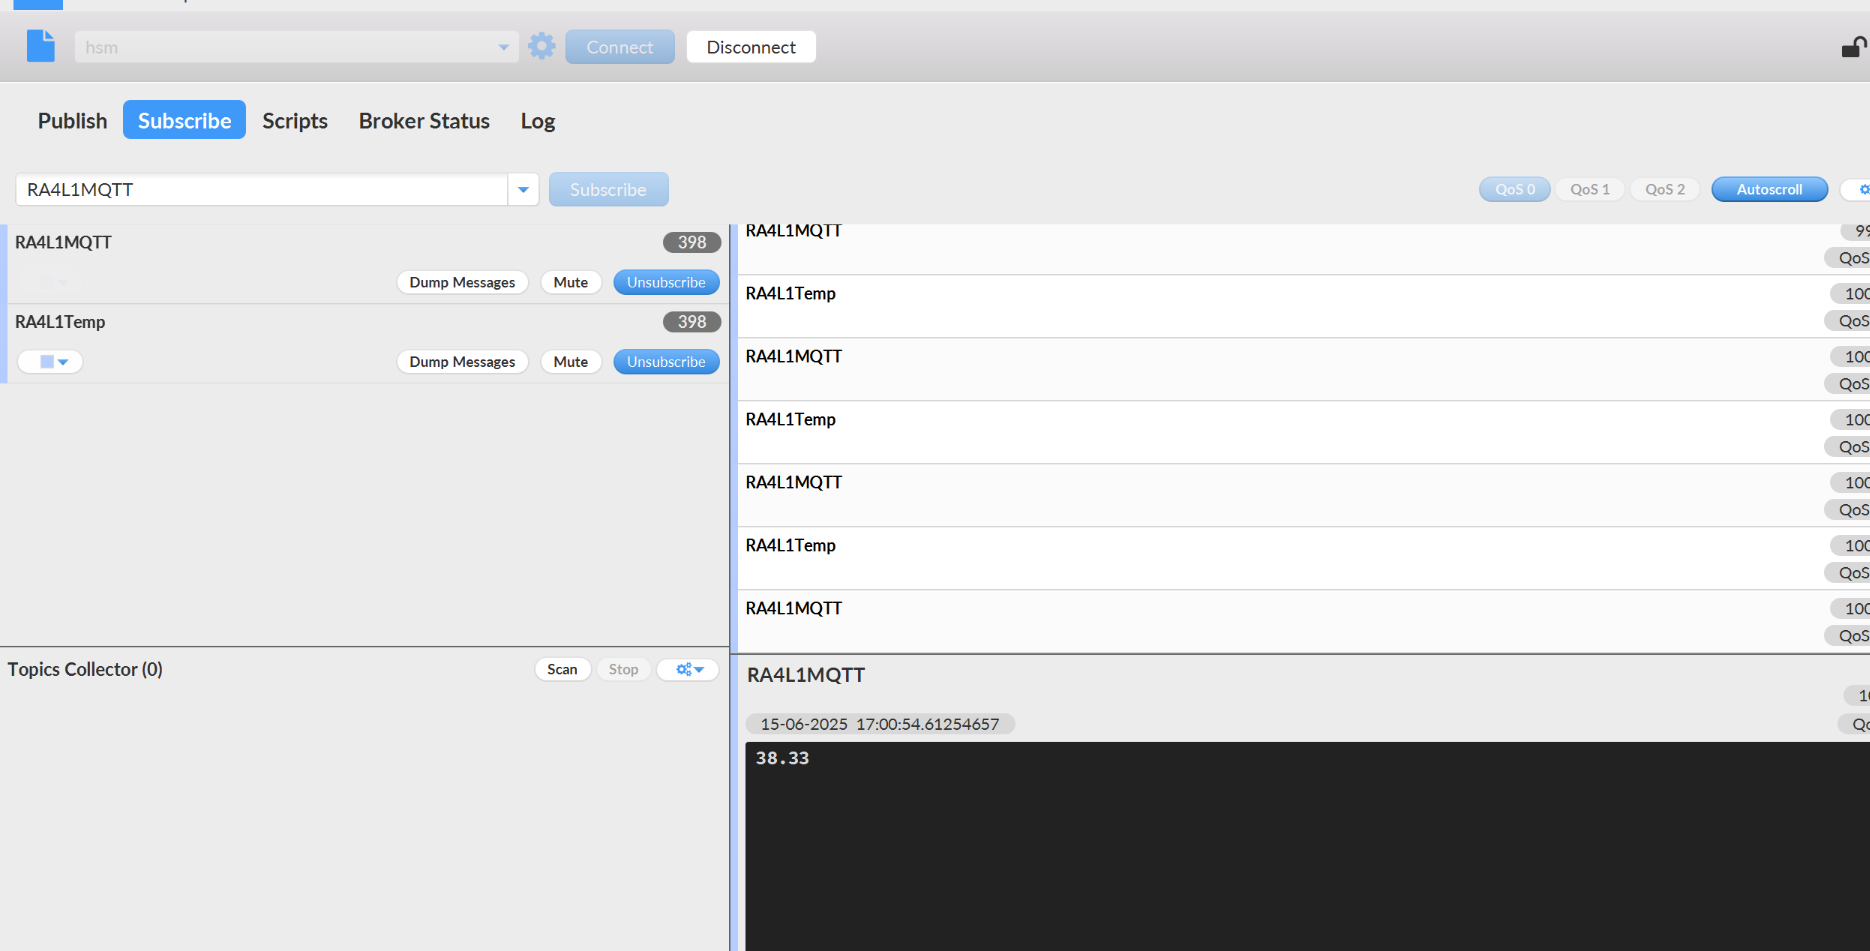This screenshot has width=1870, height=951.
Task: Select QoS 2 level
Action: pyautogui.click(x=1665, y=189)
